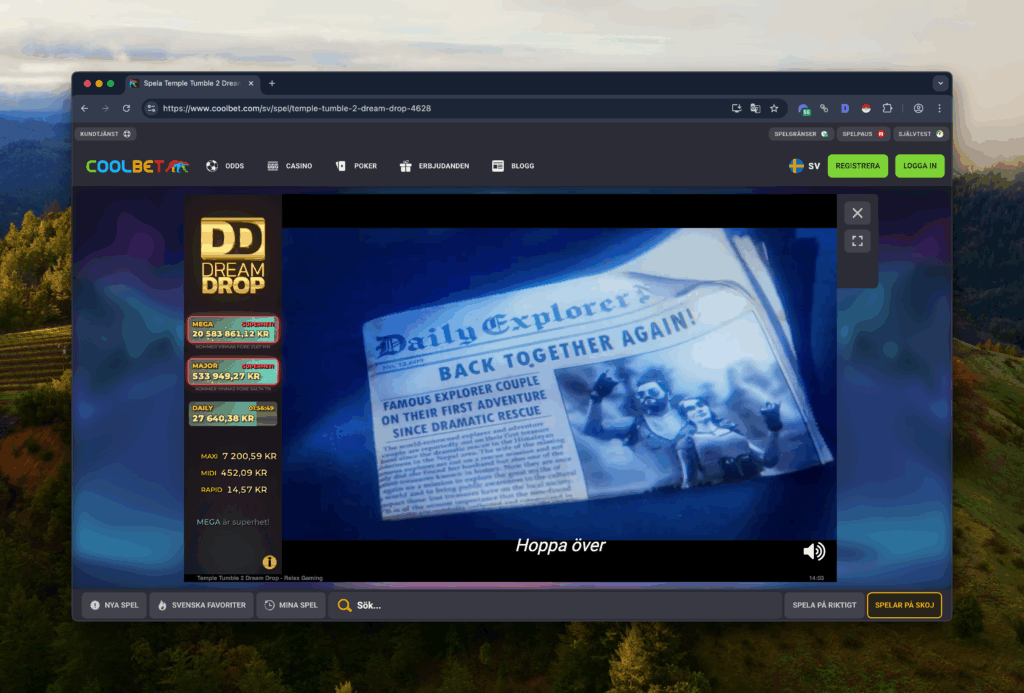Open the SV language selector

[x=805, y=166]
